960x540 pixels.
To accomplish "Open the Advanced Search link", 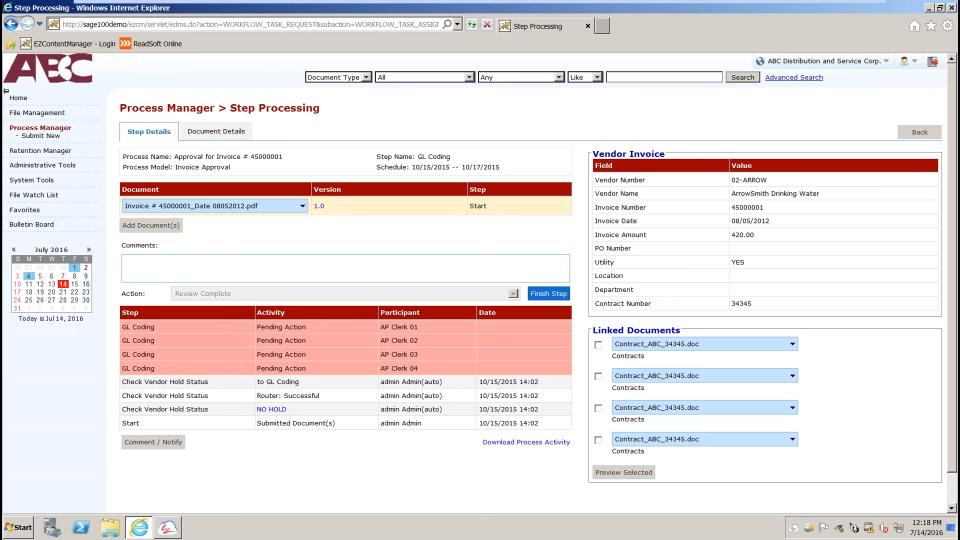I will pos(793,78).
